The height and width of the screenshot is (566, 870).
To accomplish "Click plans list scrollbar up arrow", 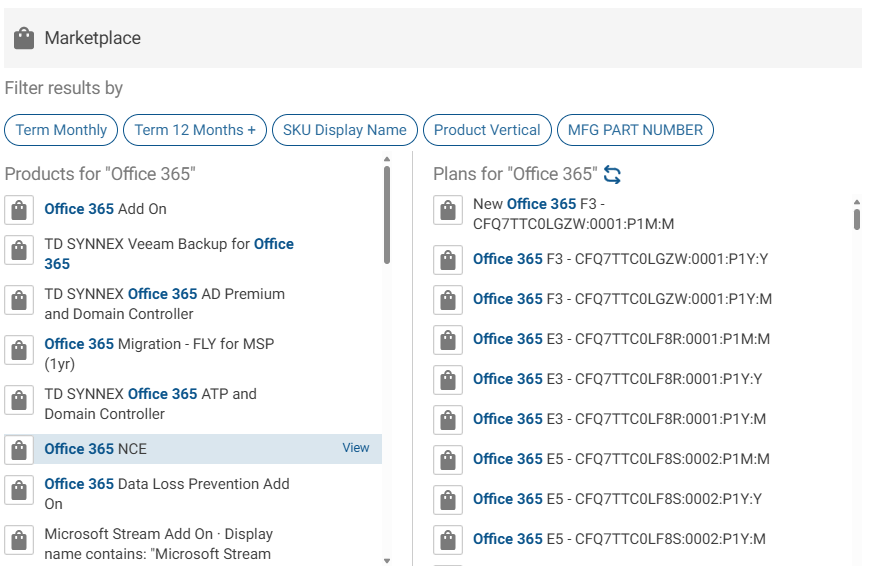I will click(857, 203).
